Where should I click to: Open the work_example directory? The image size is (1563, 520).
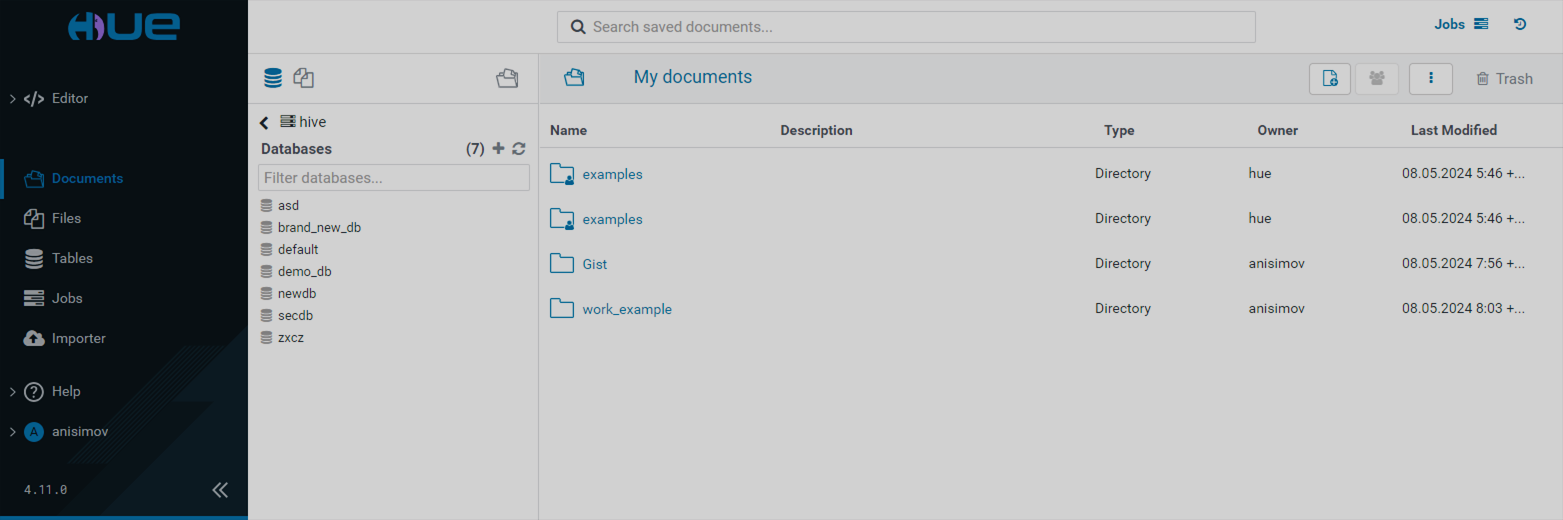pyautogui.click(x=626, y=309)
